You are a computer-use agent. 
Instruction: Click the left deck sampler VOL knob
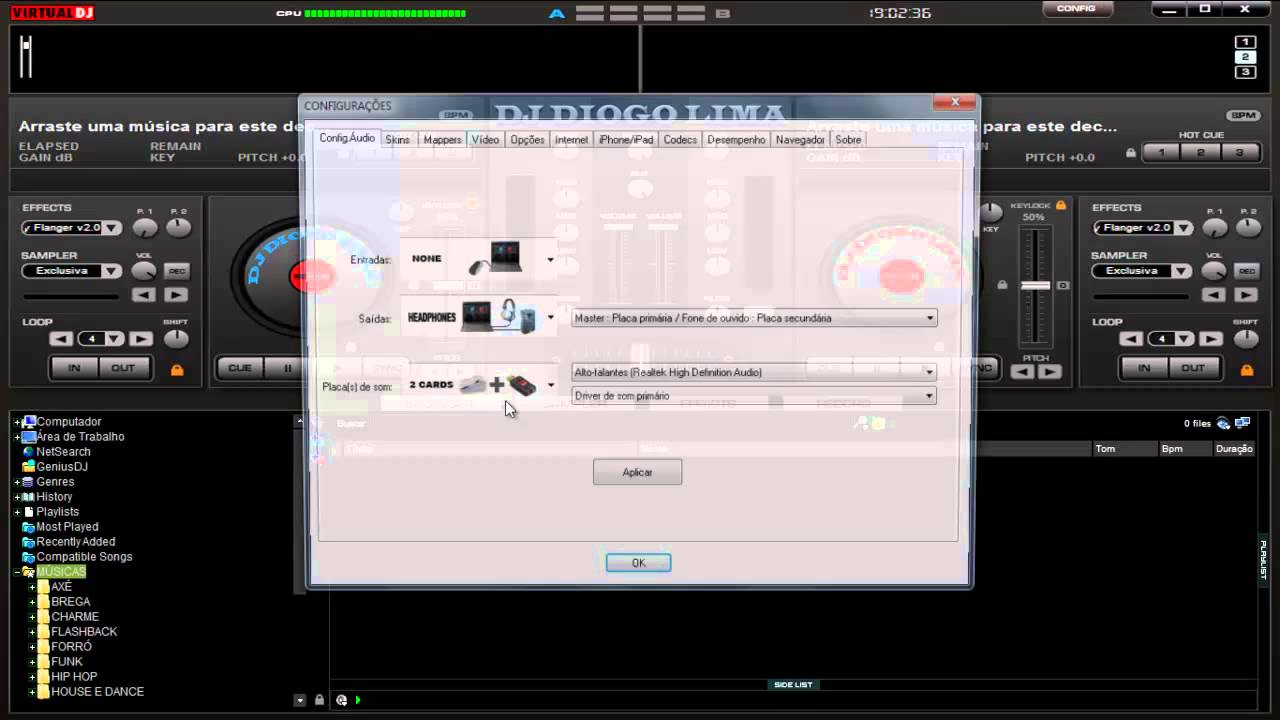coord(144,270)
